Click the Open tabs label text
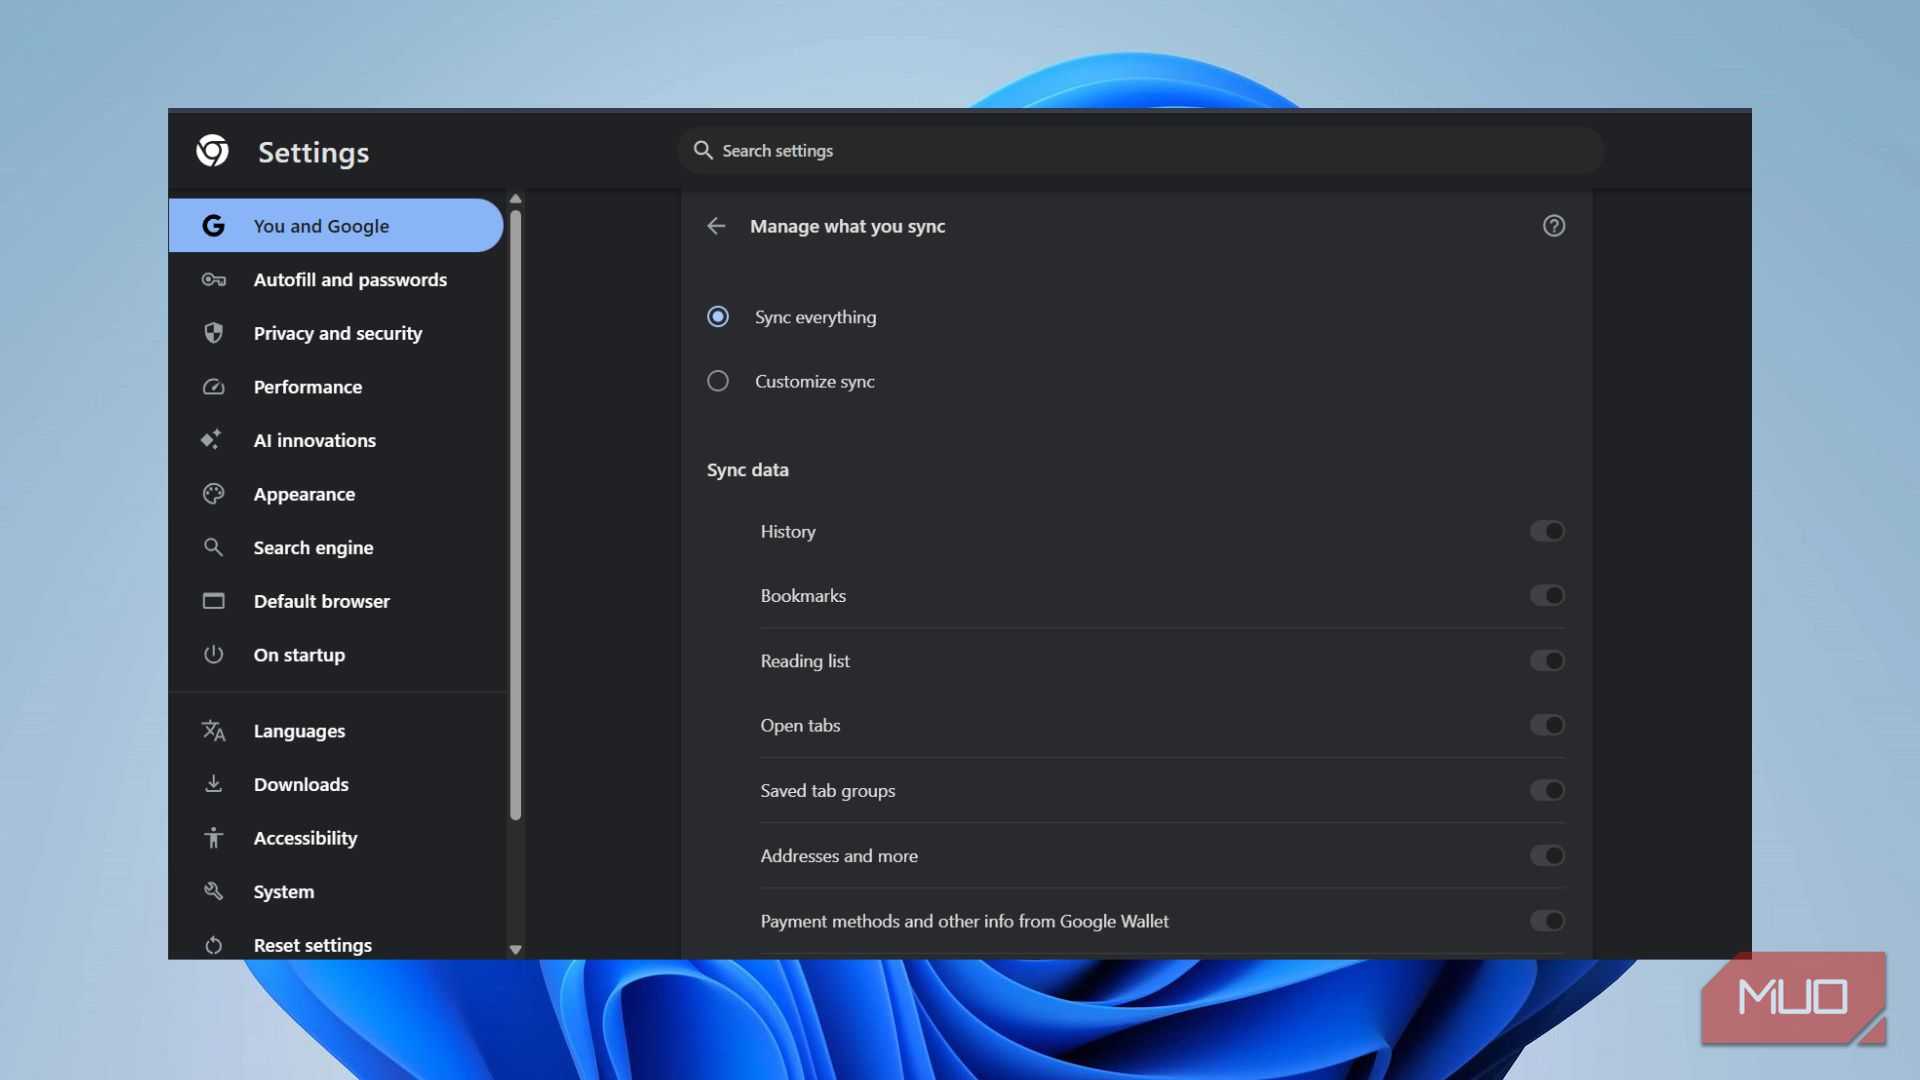Image resolution: width=1920 pixels, height=1080 pixels. click(800, 726)
